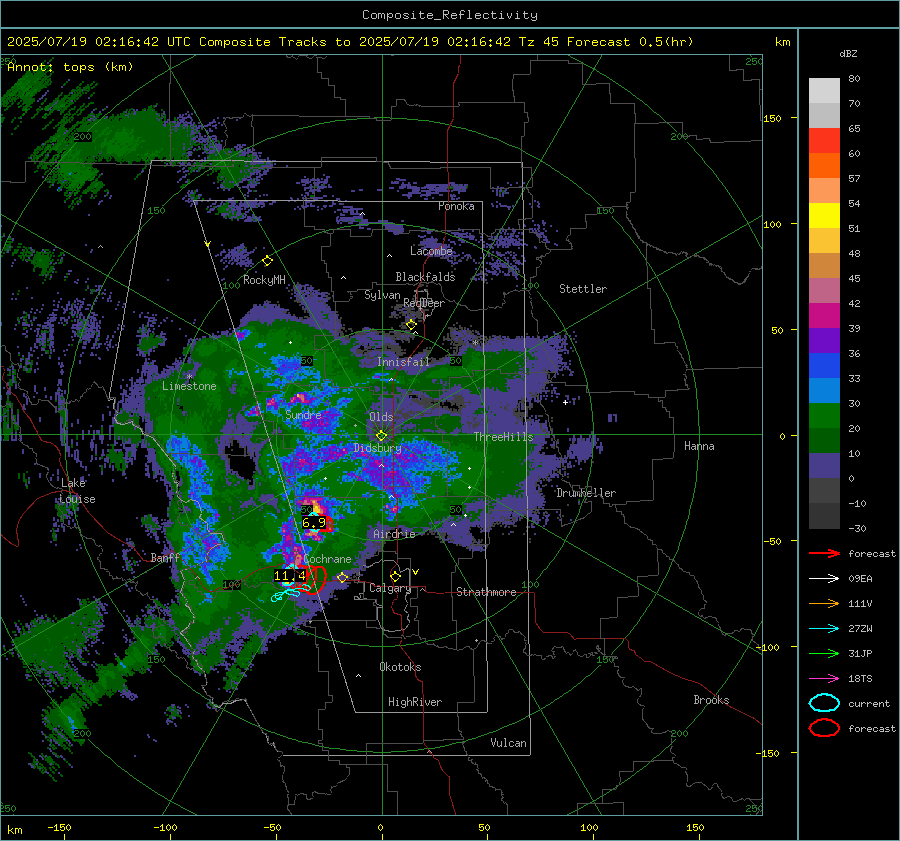Click the magenta 18TS arrow legend icon
Viewport: 900px width, 841px height.
pyautogui.click(x=824, y=679)
